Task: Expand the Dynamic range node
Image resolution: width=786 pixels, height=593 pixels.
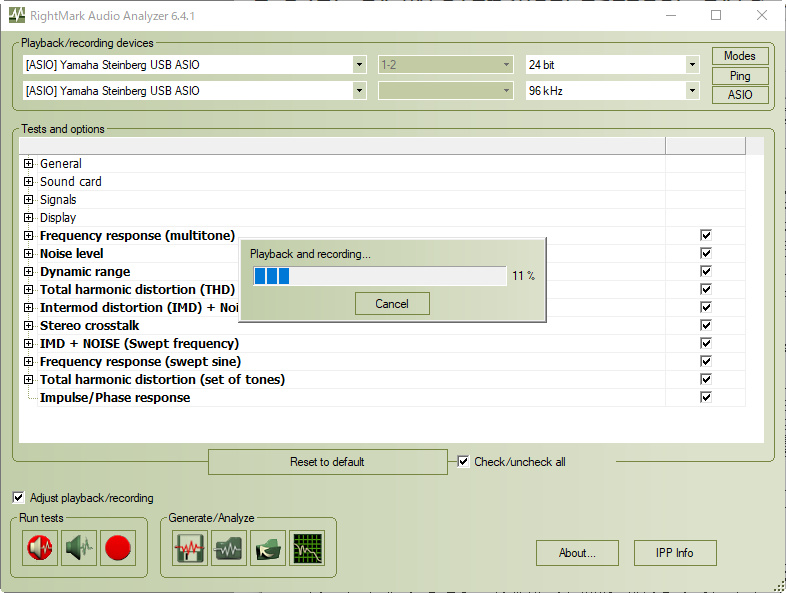Action: [29, 272]
